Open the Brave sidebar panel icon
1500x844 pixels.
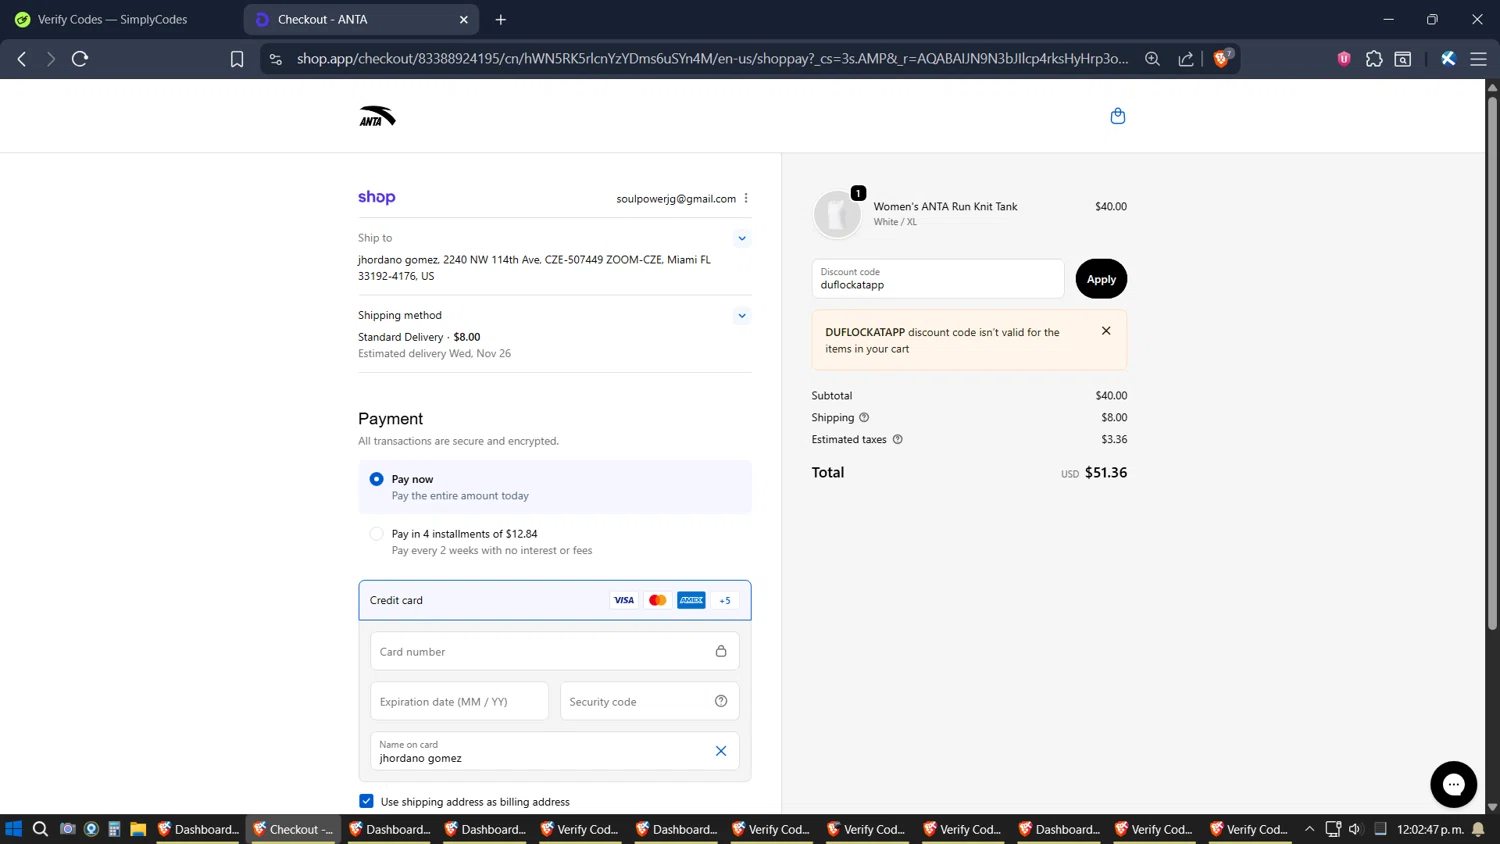(x=1403, y=59)
